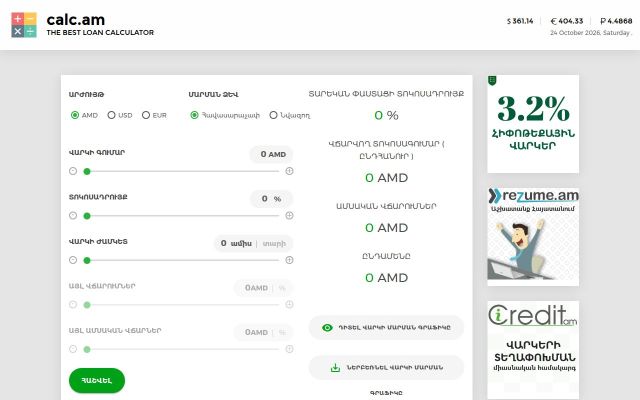Click the other payments slider handle
The image size is (640, 400).
point(87,305)
